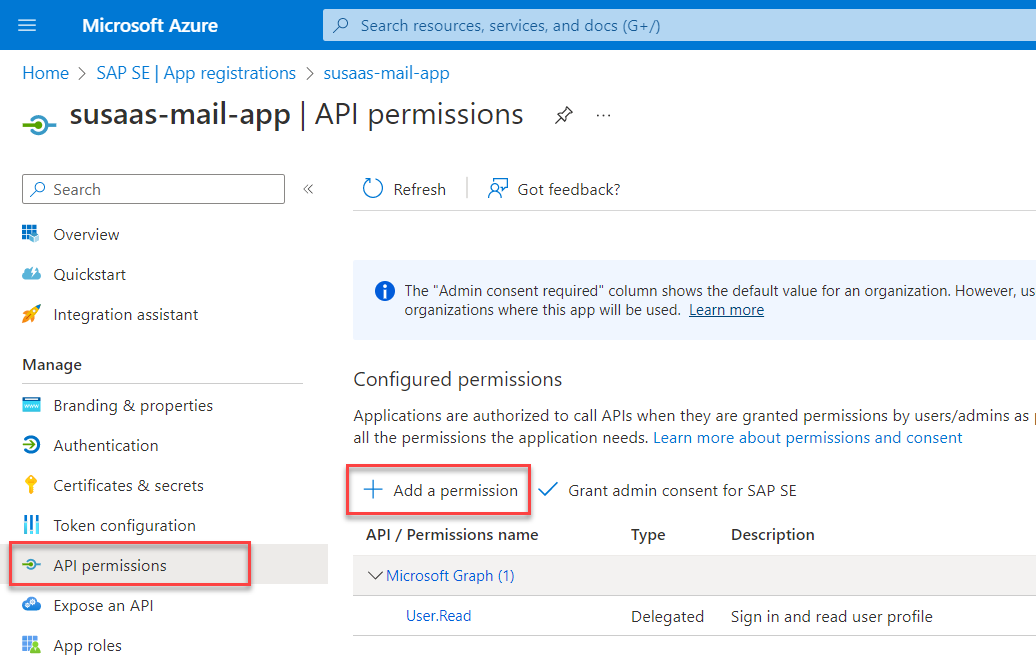Open App roles in sidebar
The height and width of the screenshot is (665, 1036).
[x=88, y=646]
